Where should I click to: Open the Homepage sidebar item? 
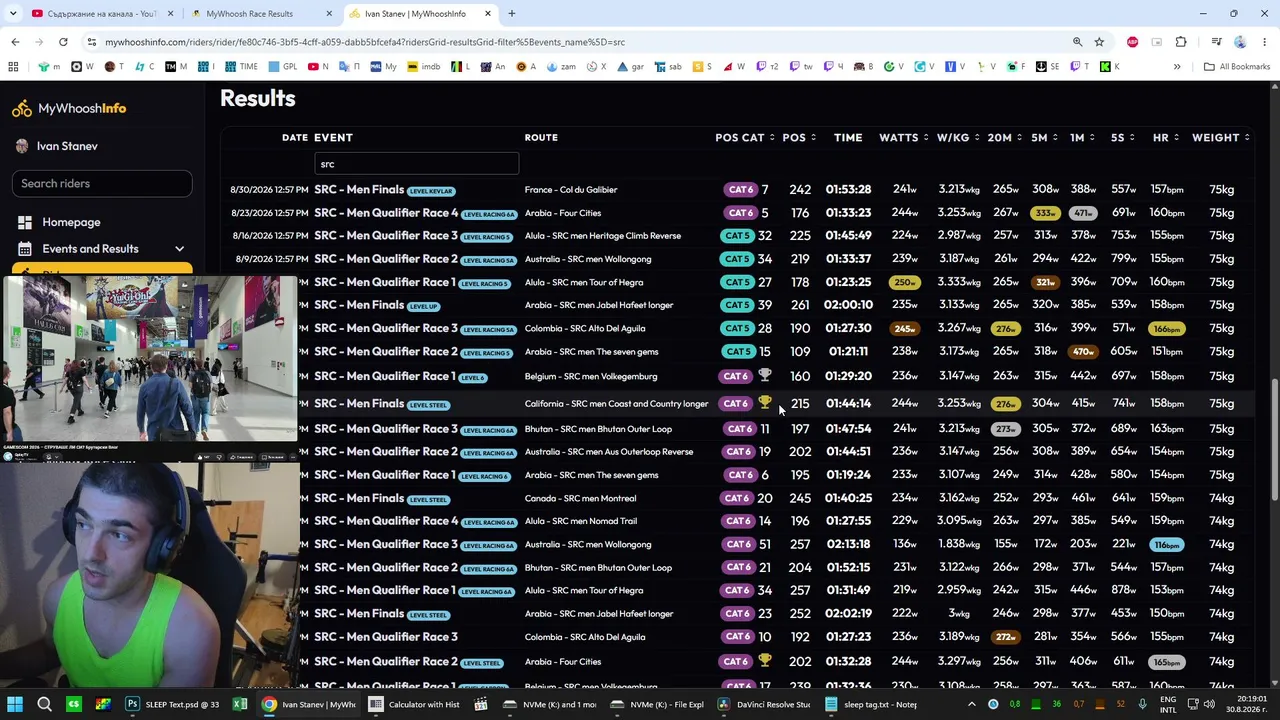pos(71,222)
